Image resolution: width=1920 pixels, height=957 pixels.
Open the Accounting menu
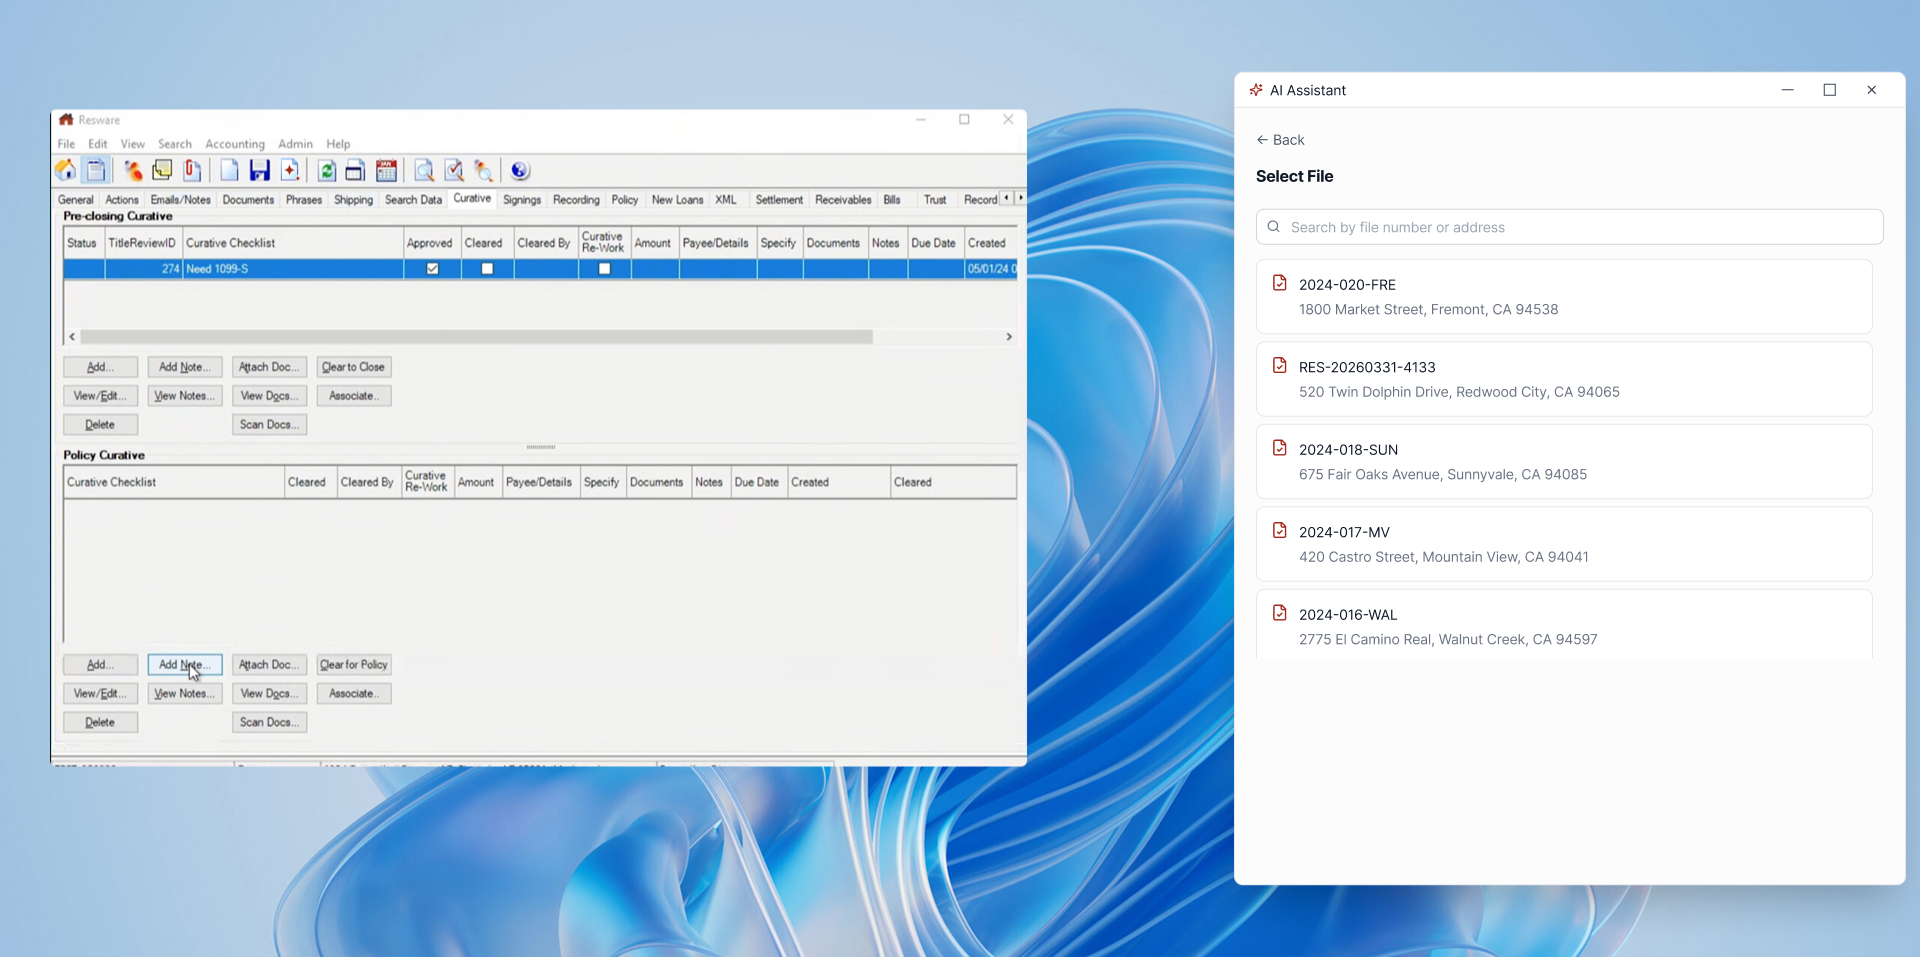click(235, 144)
